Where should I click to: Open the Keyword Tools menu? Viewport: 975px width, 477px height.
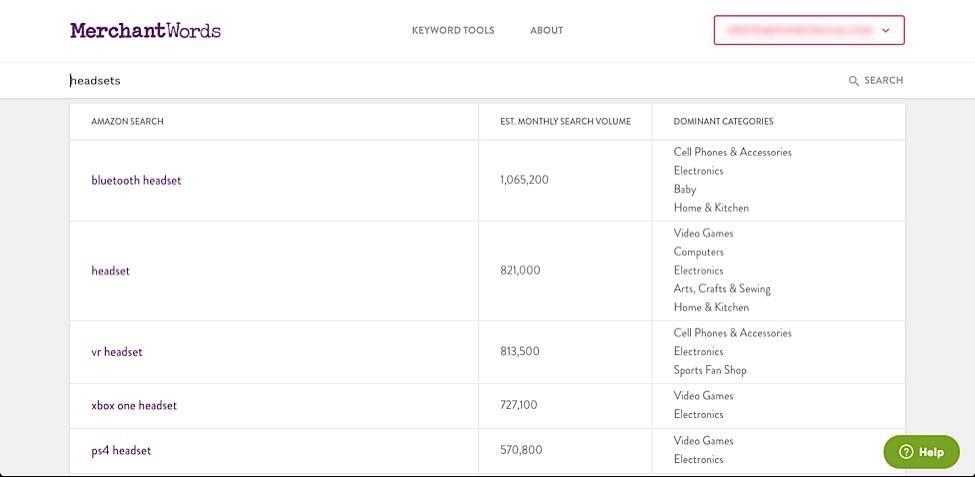453,30
